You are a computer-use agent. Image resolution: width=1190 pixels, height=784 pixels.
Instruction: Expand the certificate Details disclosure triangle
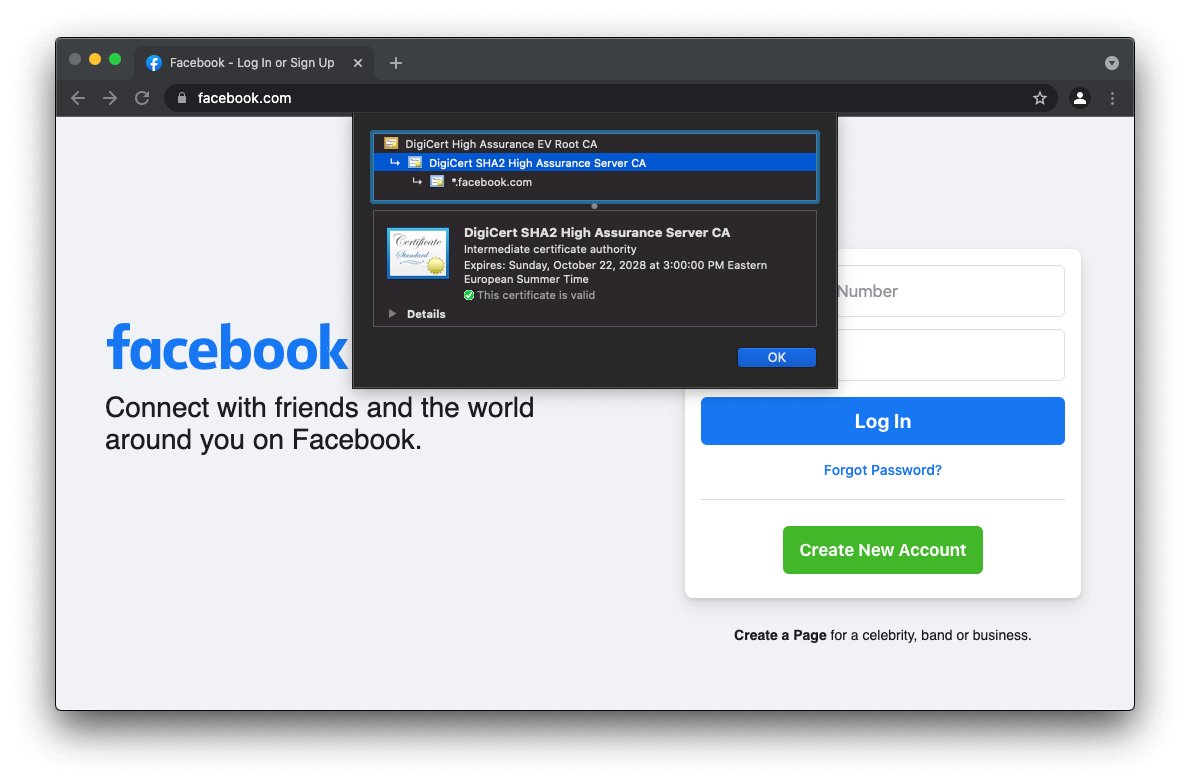393,314
